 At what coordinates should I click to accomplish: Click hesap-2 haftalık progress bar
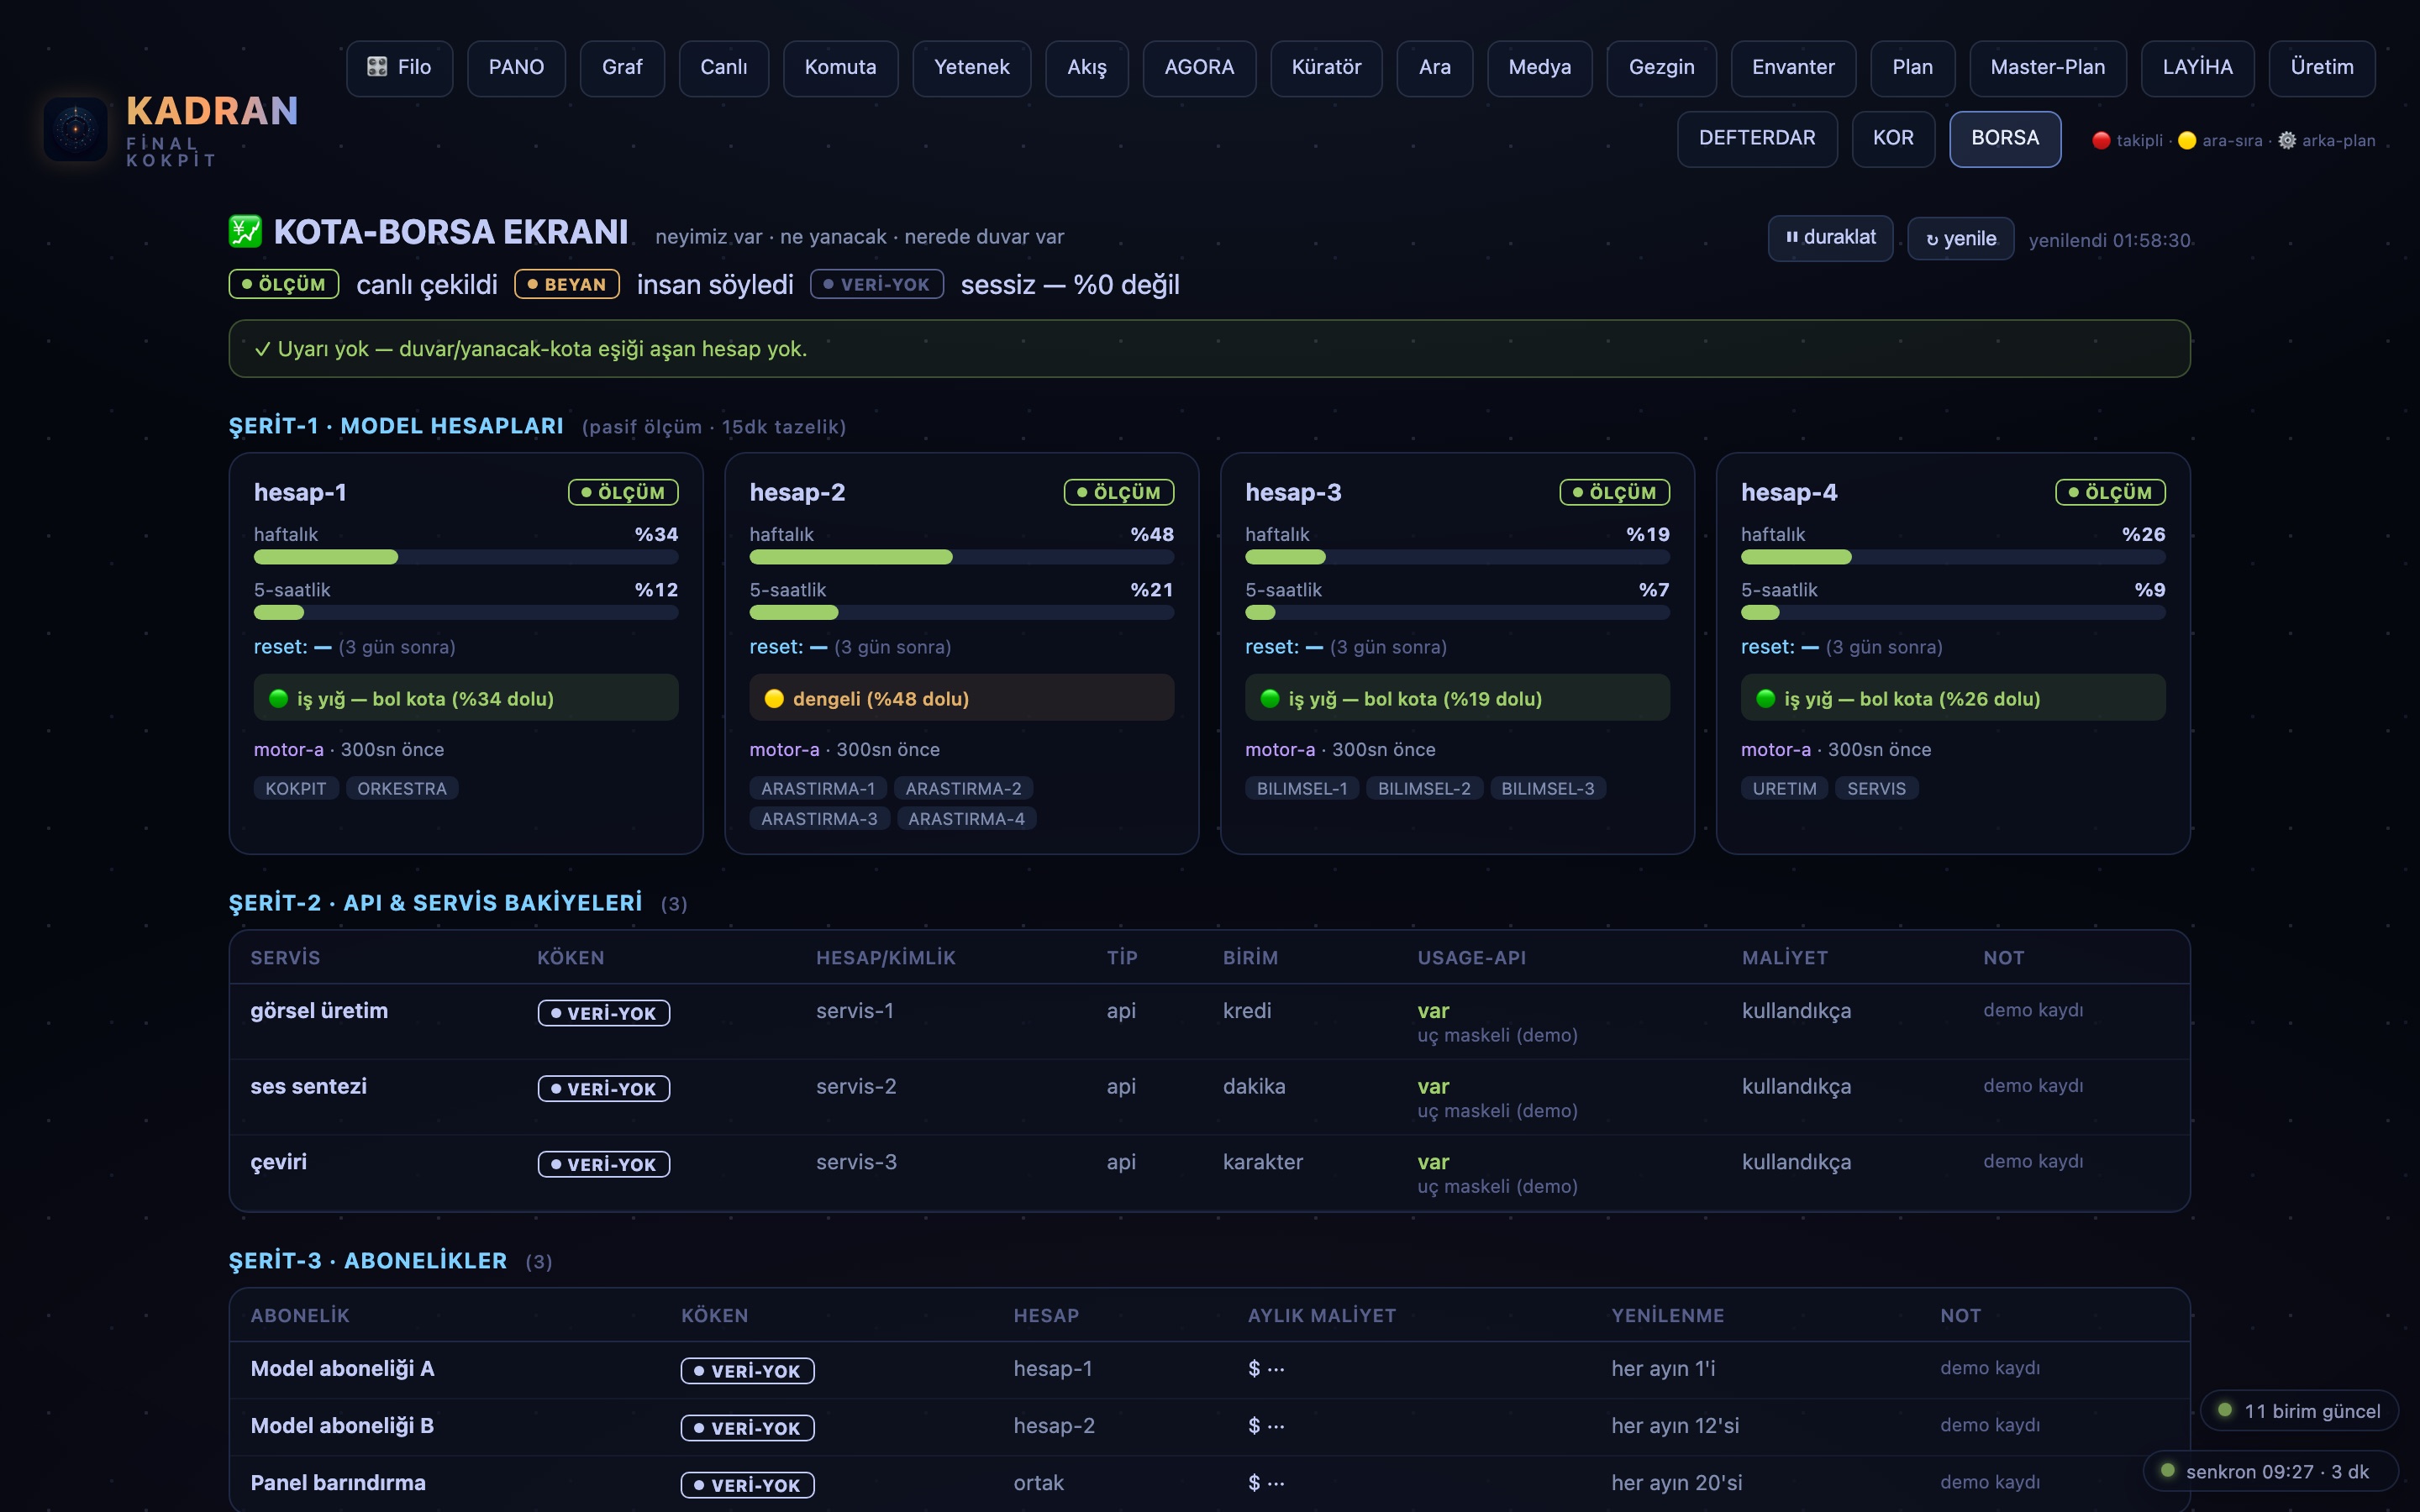point(962,557)
